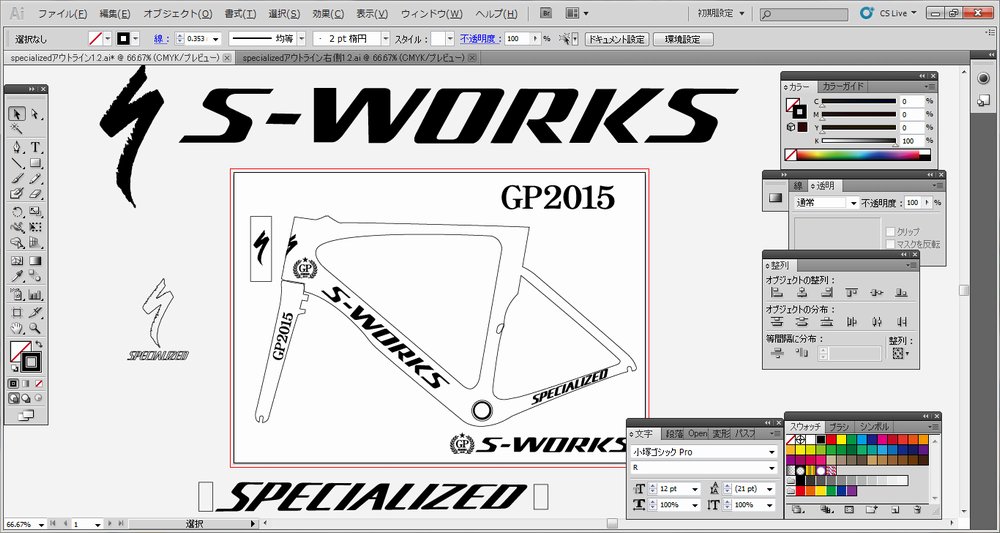This screenshot has width=1000, height=533.
Task: Select the Direct Selection (white arrow) tool
Action: pyautogui.click(x=35, y=114)
